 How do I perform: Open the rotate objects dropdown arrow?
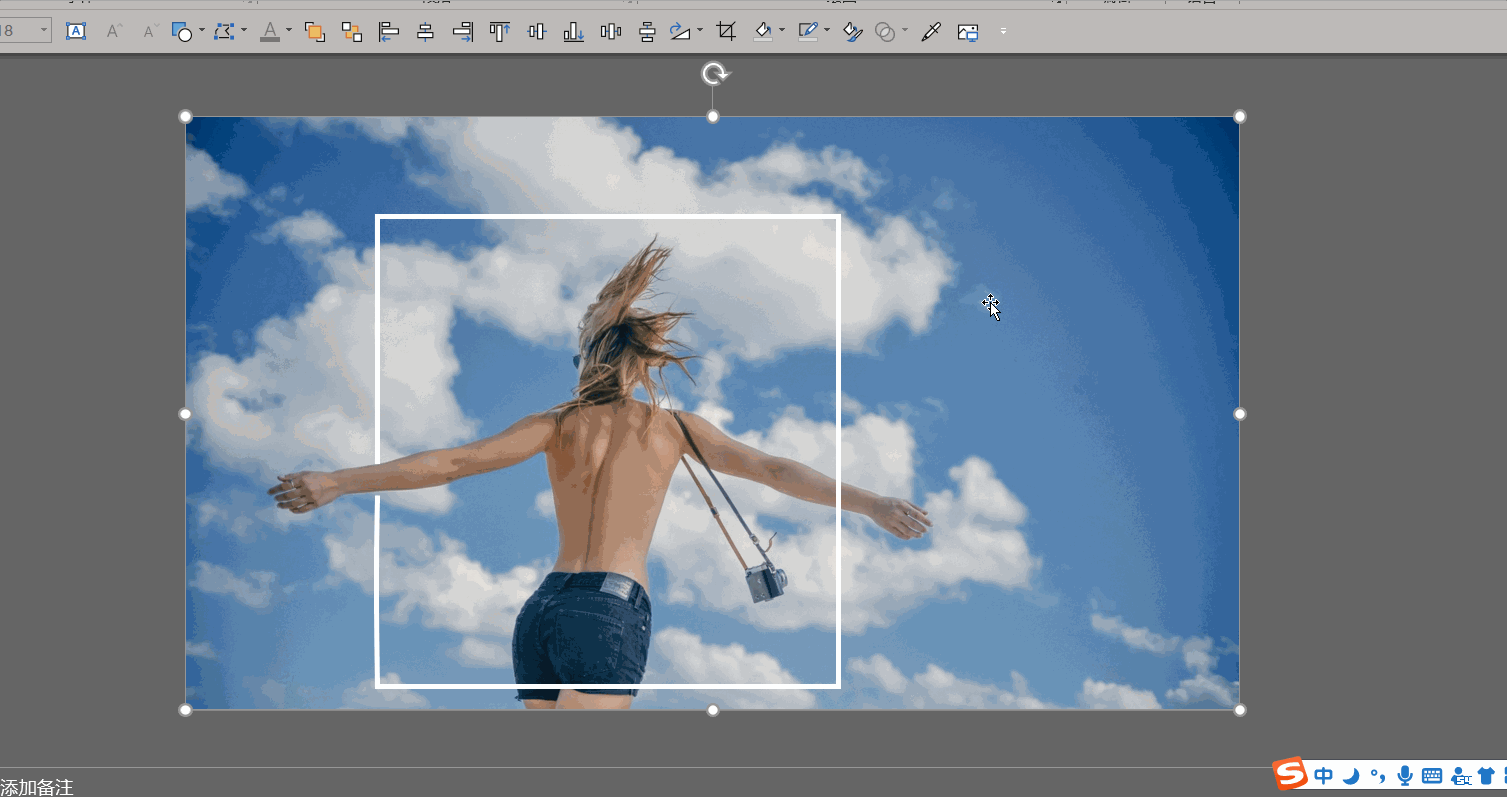click(x=699, y=31)
